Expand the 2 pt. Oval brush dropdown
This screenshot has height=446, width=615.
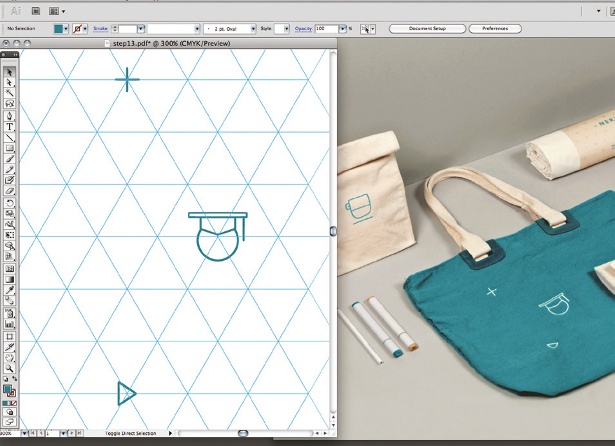coord(253,29)
